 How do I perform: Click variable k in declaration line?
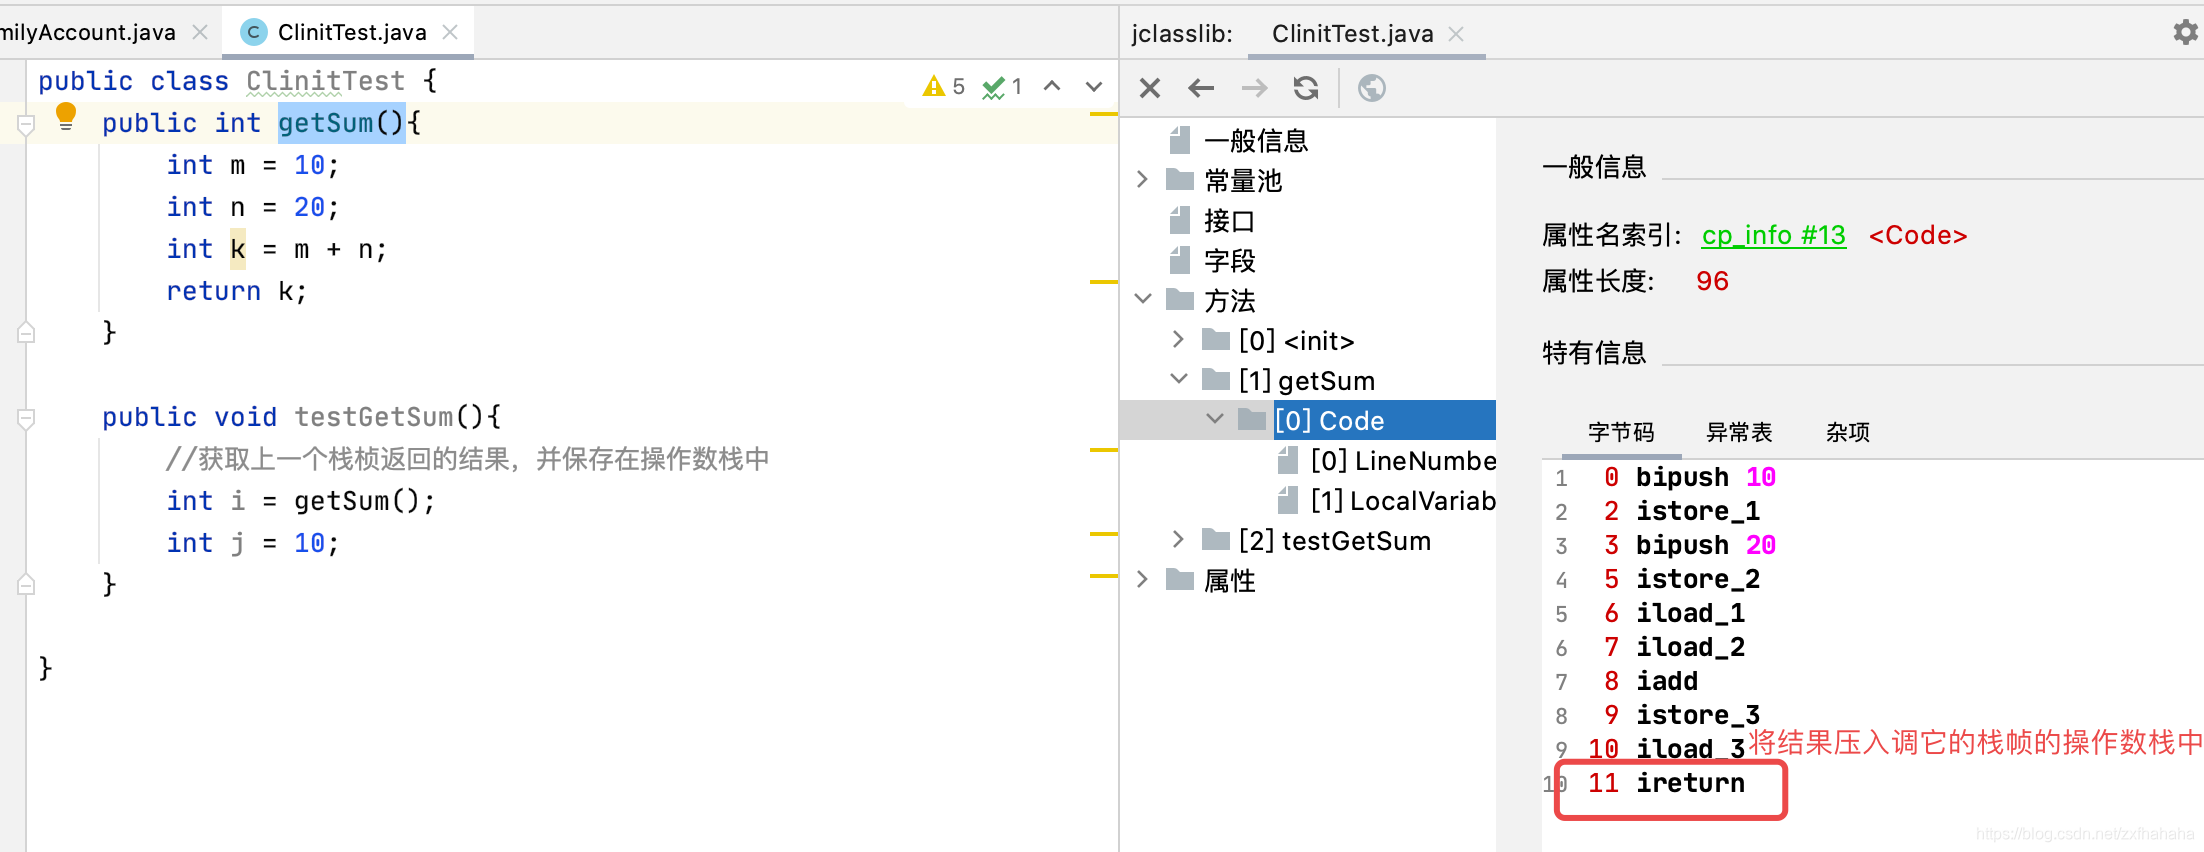tap(238, 249)
